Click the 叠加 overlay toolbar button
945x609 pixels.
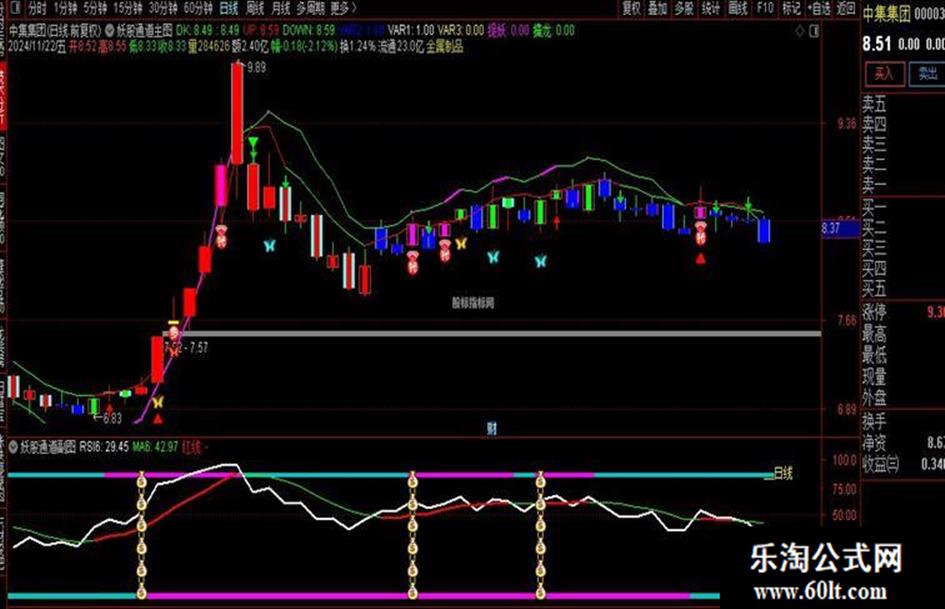coord(658,8)
